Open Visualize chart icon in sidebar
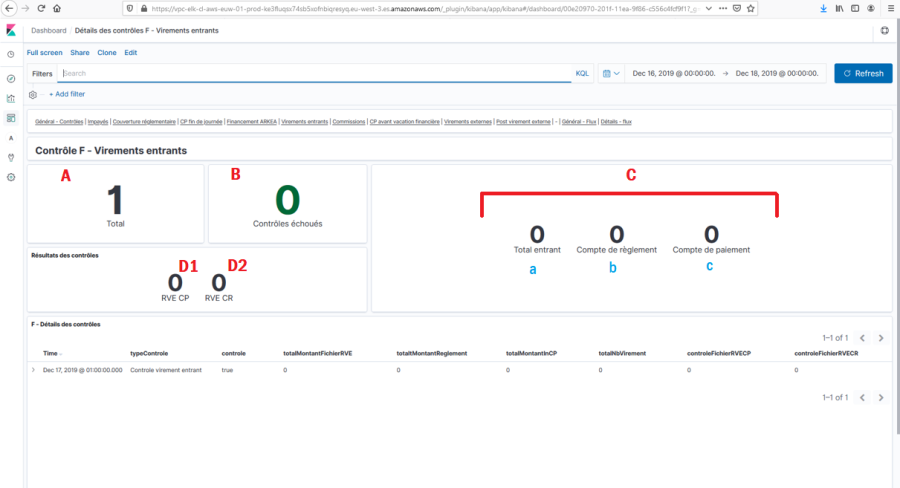 point(11,98)
